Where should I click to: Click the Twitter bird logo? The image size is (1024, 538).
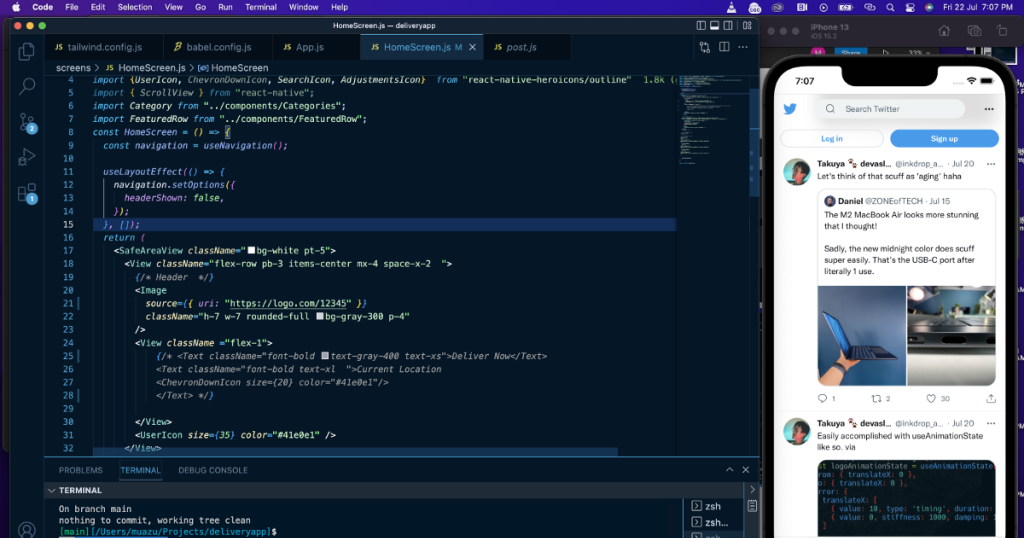point(790,109)
